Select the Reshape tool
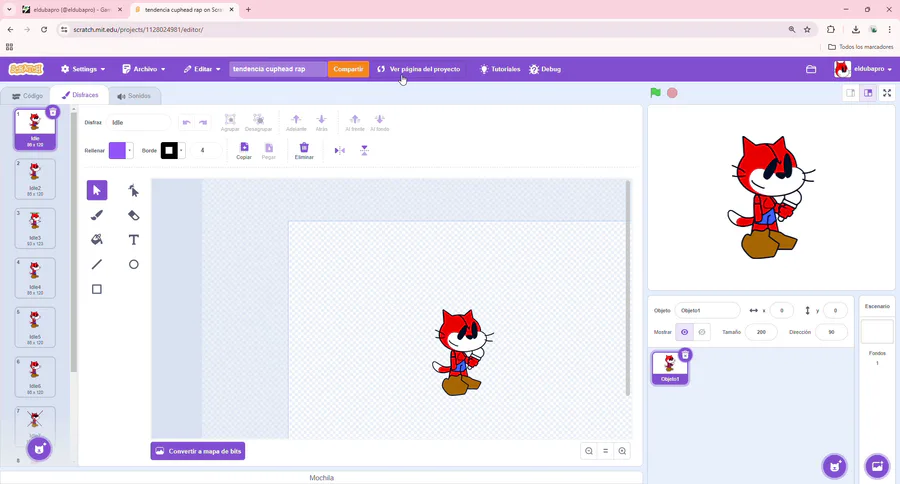Viewport: 900px width, 484px height. click(x=133, y=190)
